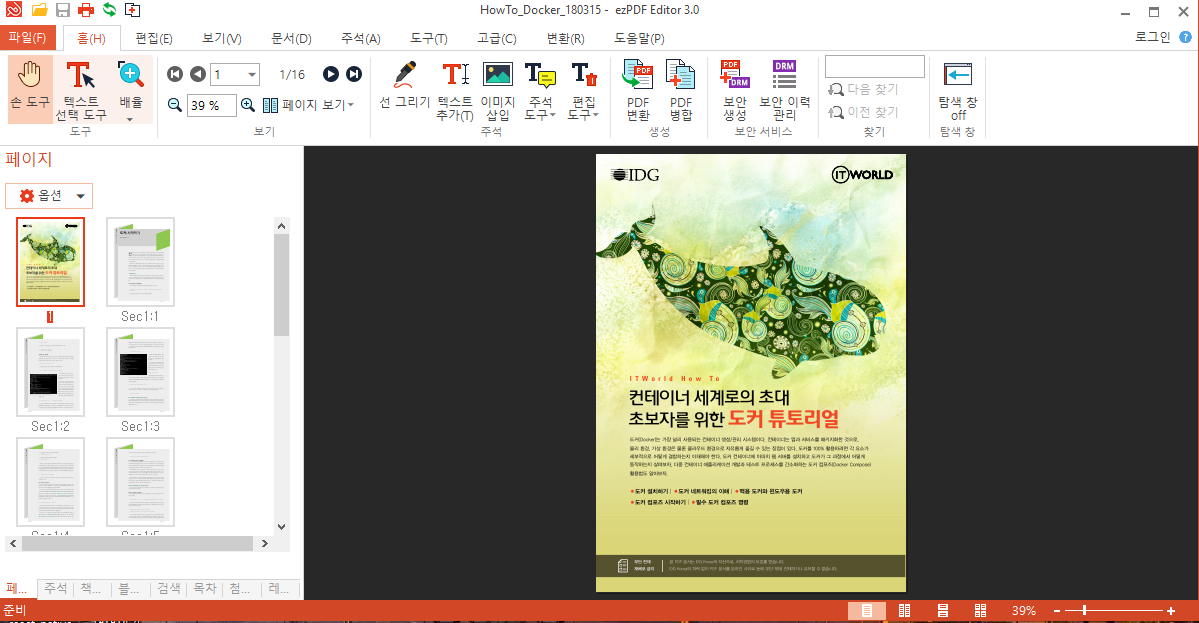This screenshot has width=1199, height=623.
Task: Switch to the Tools (도구) tab
Action: 428,38
